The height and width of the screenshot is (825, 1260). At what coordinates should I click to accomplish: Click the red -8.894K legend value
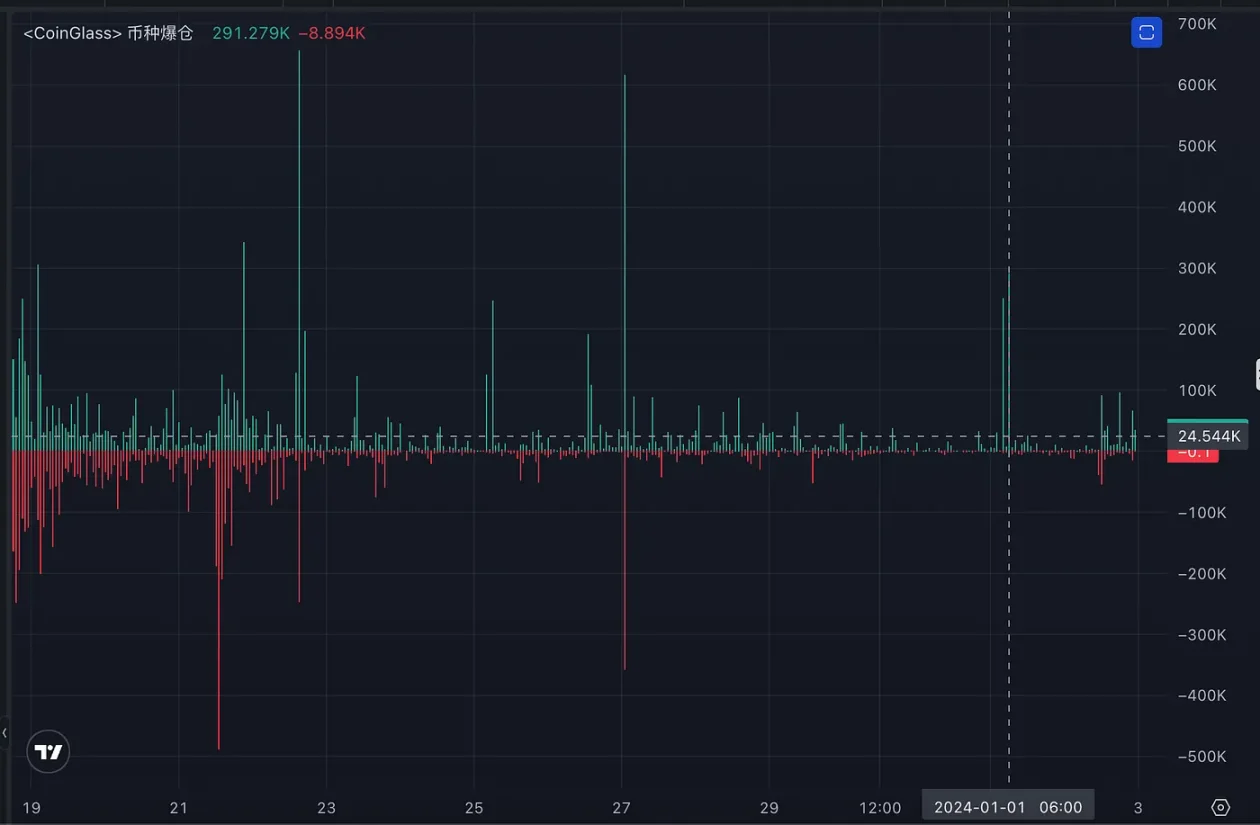pyautogui.click(x=332, y=33)
